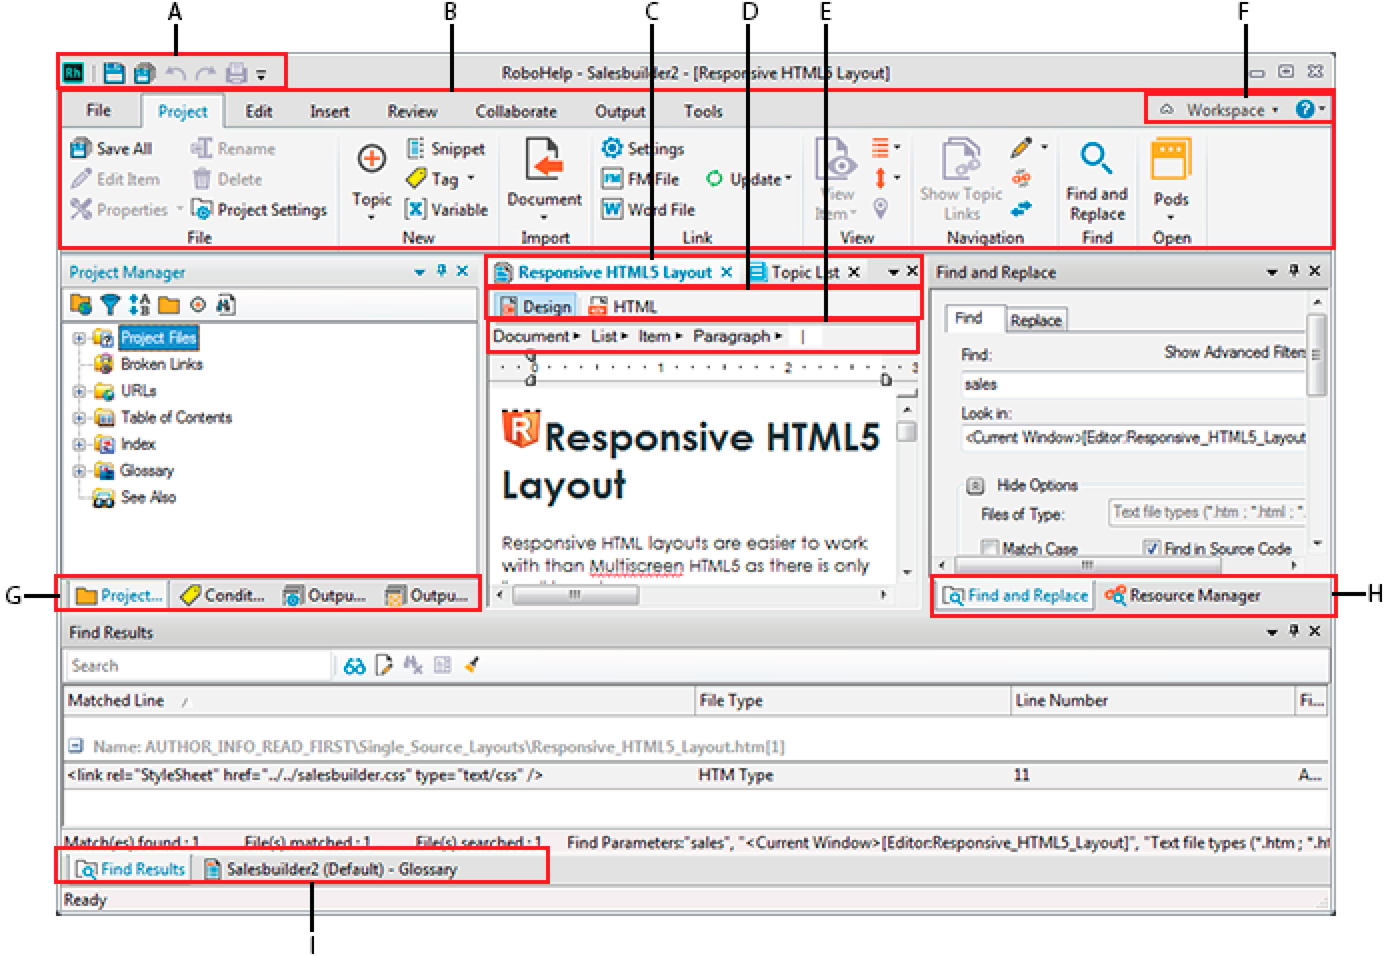
Task: Click Paragraph in the breadcrumb bar
Action: (x=732, y=337)
